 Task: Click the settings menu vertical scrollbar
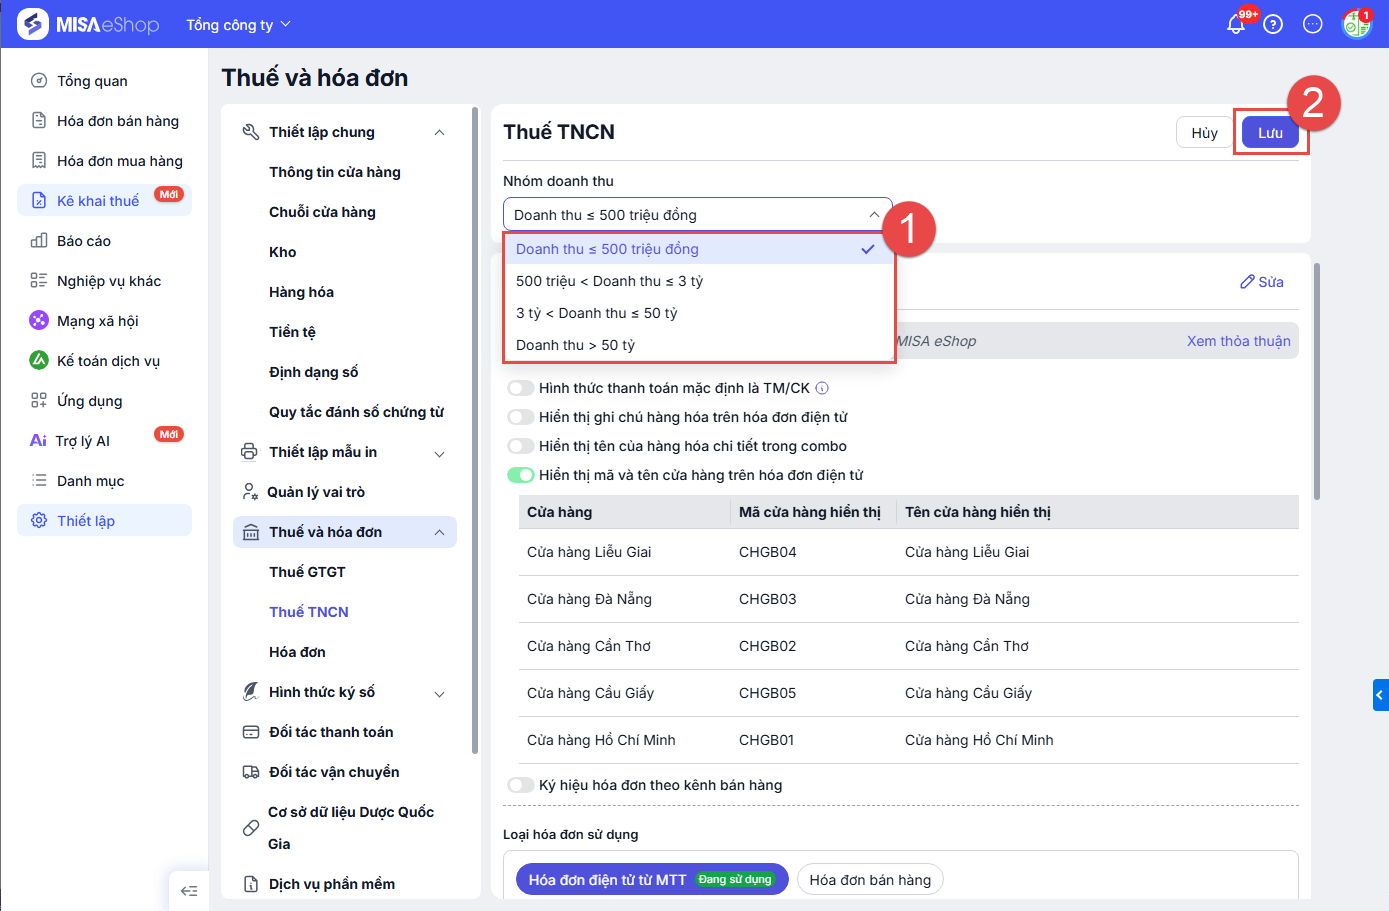click(475, 430)
